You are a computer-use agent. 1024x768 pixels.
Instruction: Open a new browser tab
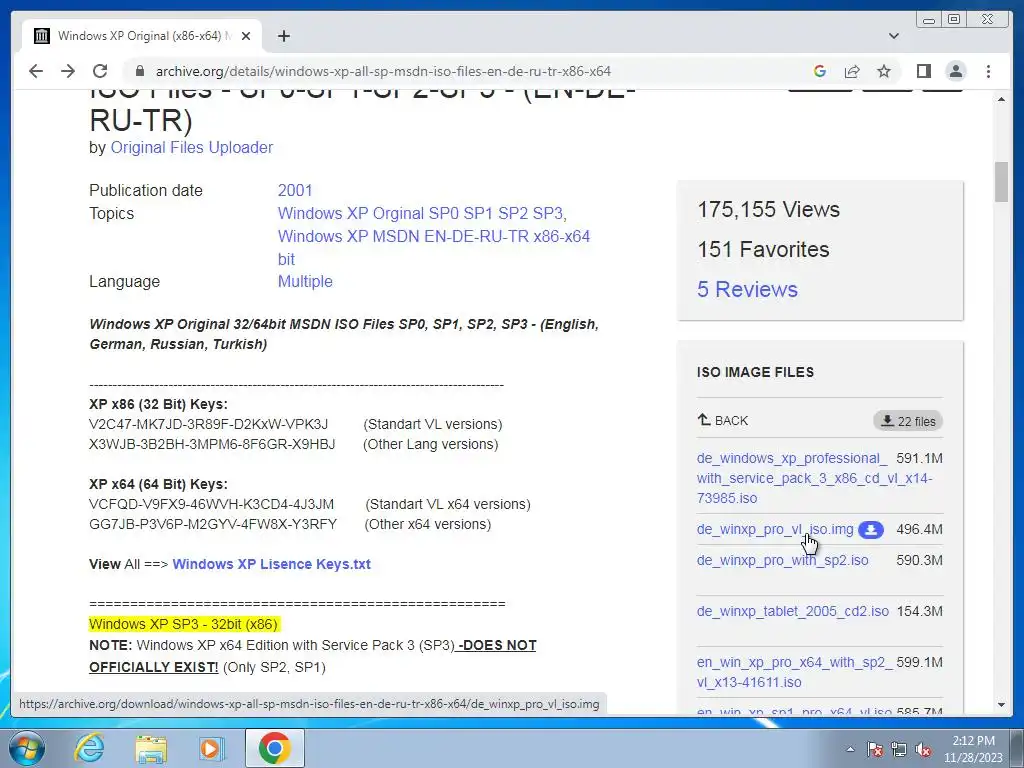tap(283, 36)
